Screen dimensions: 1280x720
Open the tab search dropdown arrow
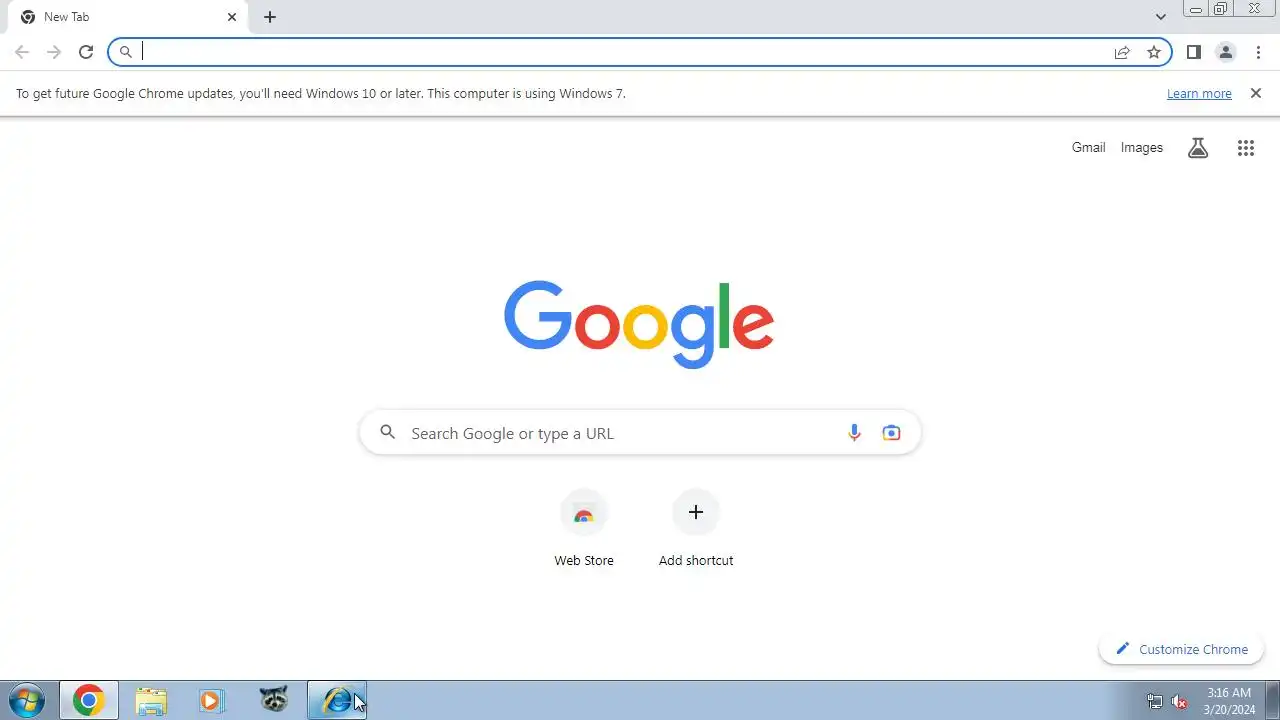pyautogui.click(x=1161, y=17)
